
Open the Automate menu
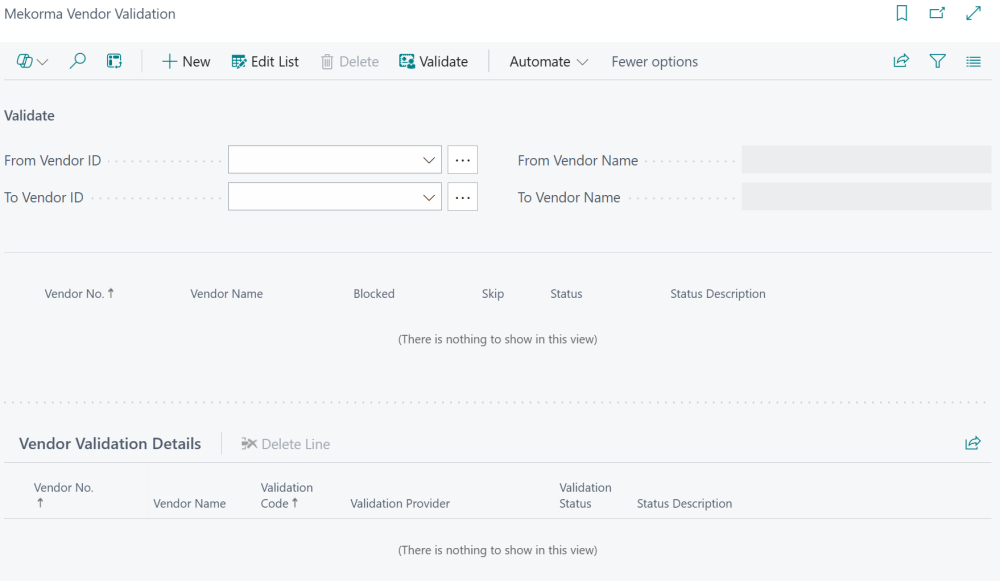click(547, 61)
